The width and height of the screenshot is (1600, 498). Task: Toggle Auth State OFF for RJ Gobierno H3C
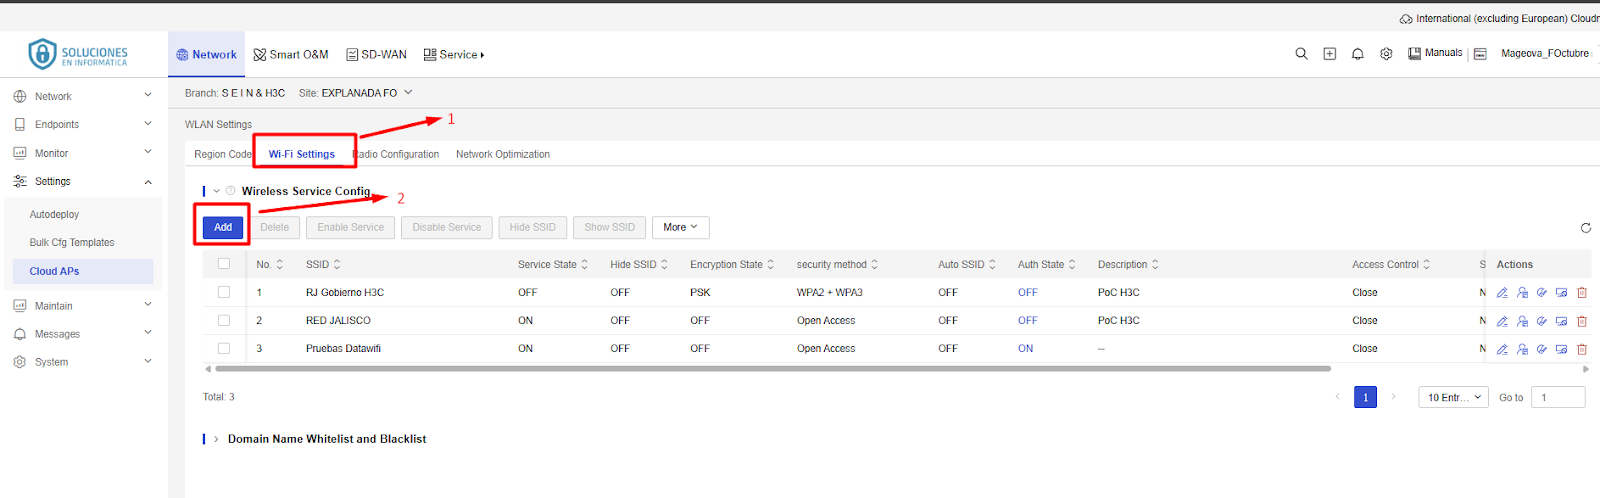tap(1027, 293)
